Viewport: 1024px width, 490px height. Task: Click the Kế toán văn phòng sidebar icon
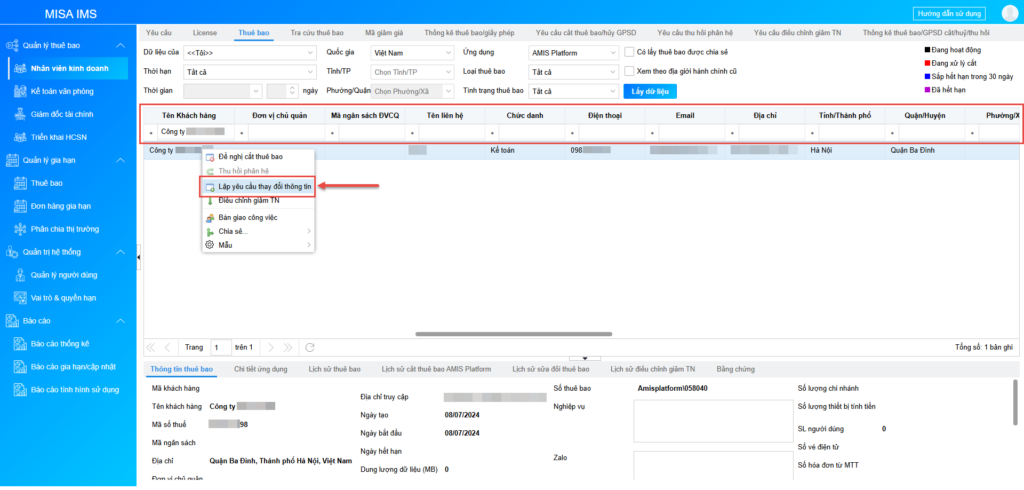tap(22, 91)
